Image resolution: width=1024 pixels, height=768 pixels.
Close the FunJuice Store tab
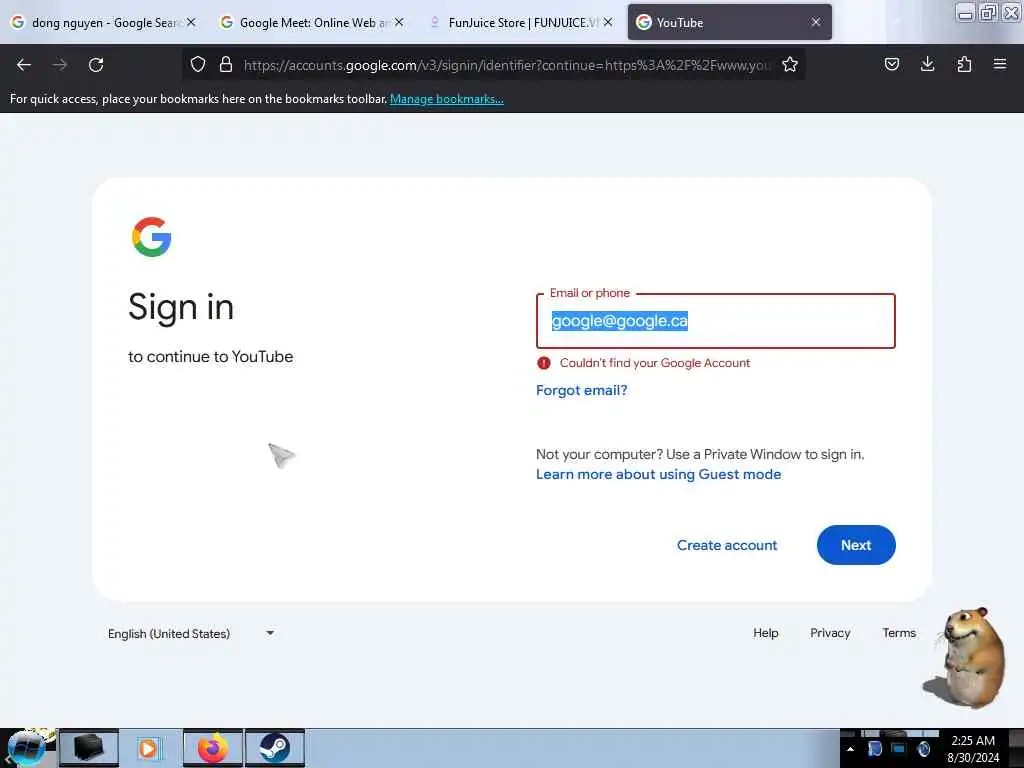click(608, 22)
